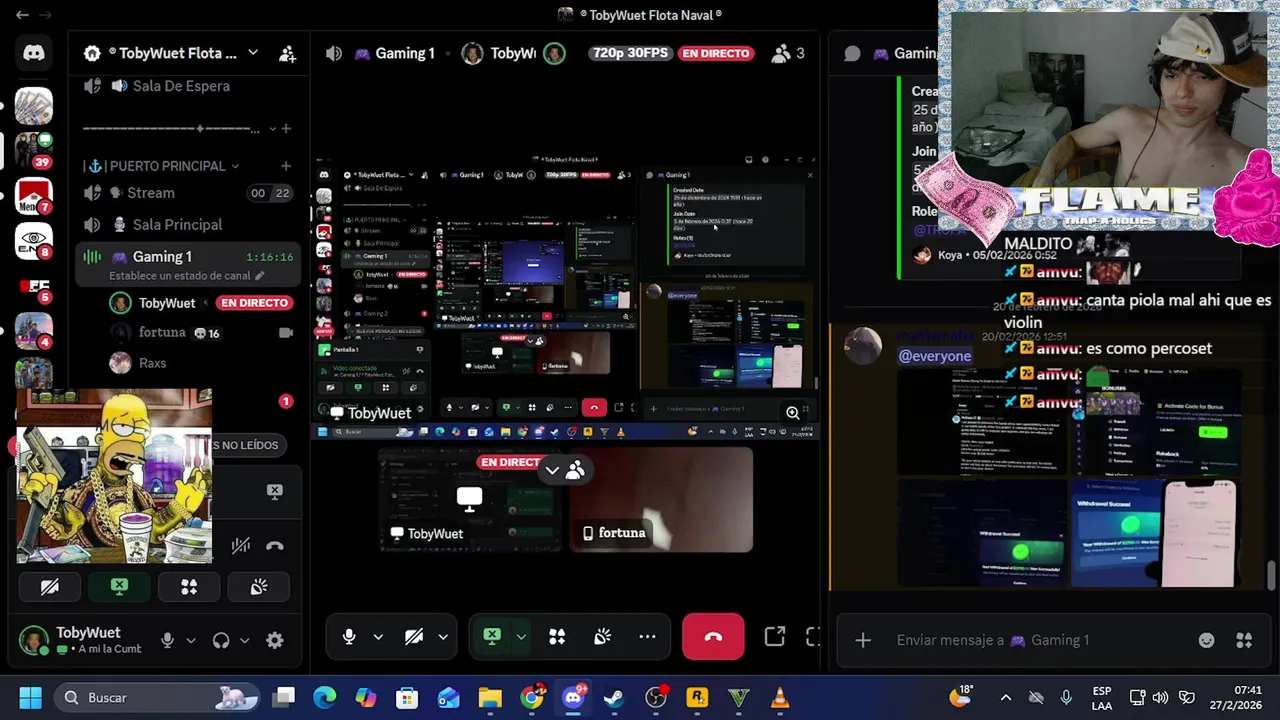Image resolution: width=1280 pixels, height=720 pixels.
Task: Add a channel to PUERTO PRINCIPAL category
Action: pyautogui.click(x=286, y=166)
